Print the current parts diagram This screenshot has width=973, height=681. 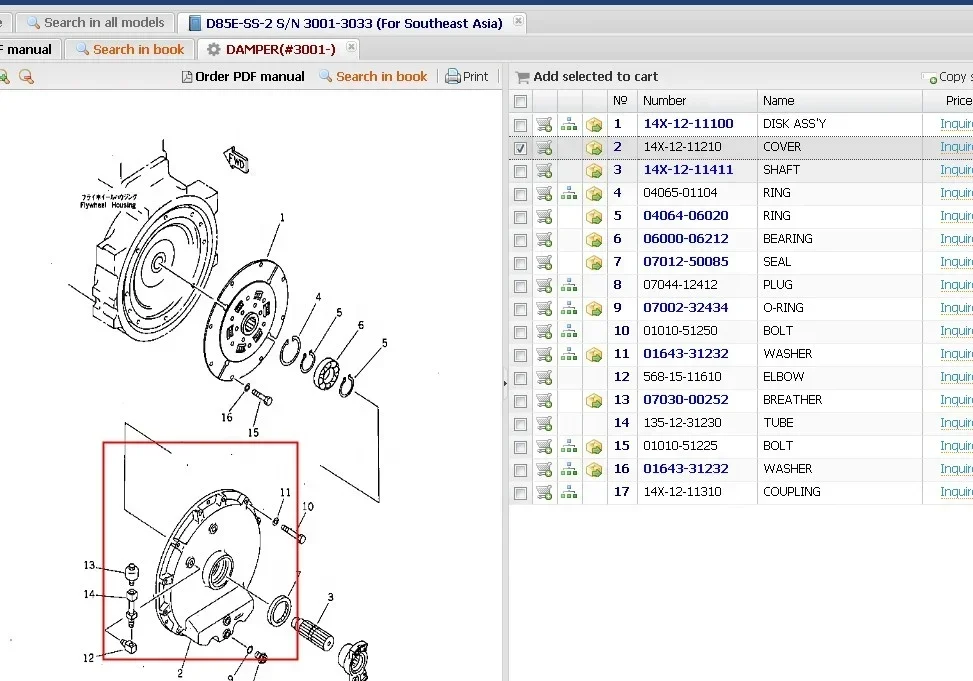(x=467, y=77)
